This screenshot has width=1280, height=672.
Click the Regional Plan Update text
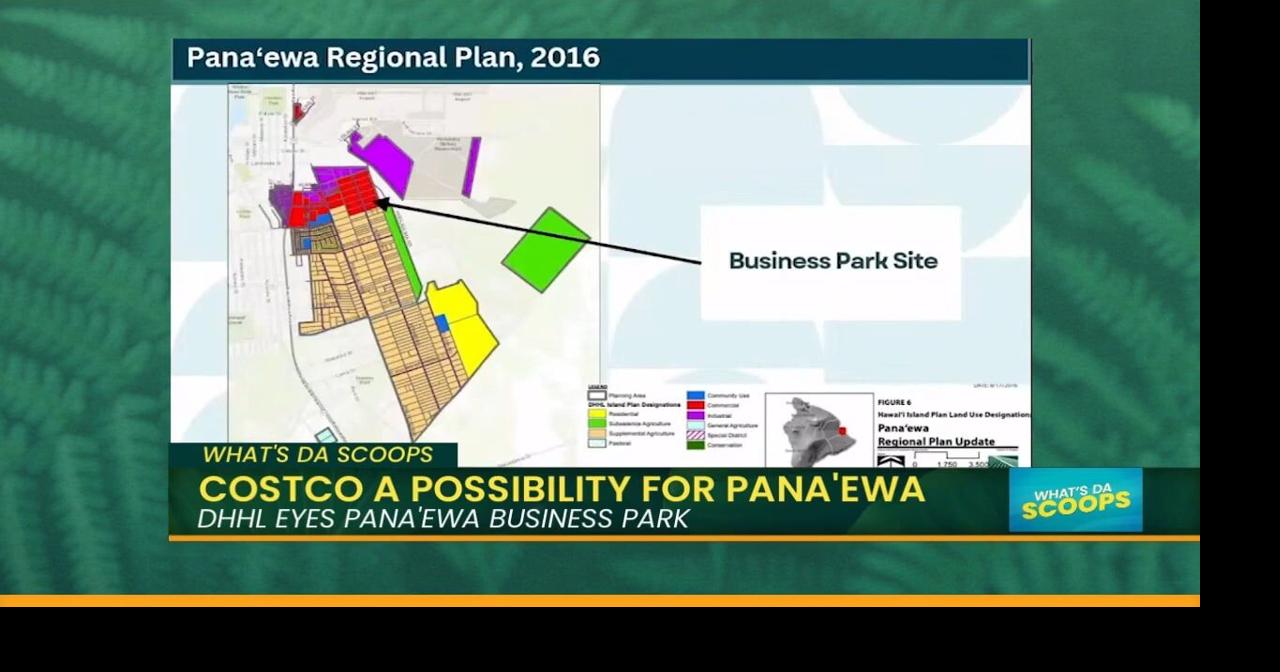[936, 441]
